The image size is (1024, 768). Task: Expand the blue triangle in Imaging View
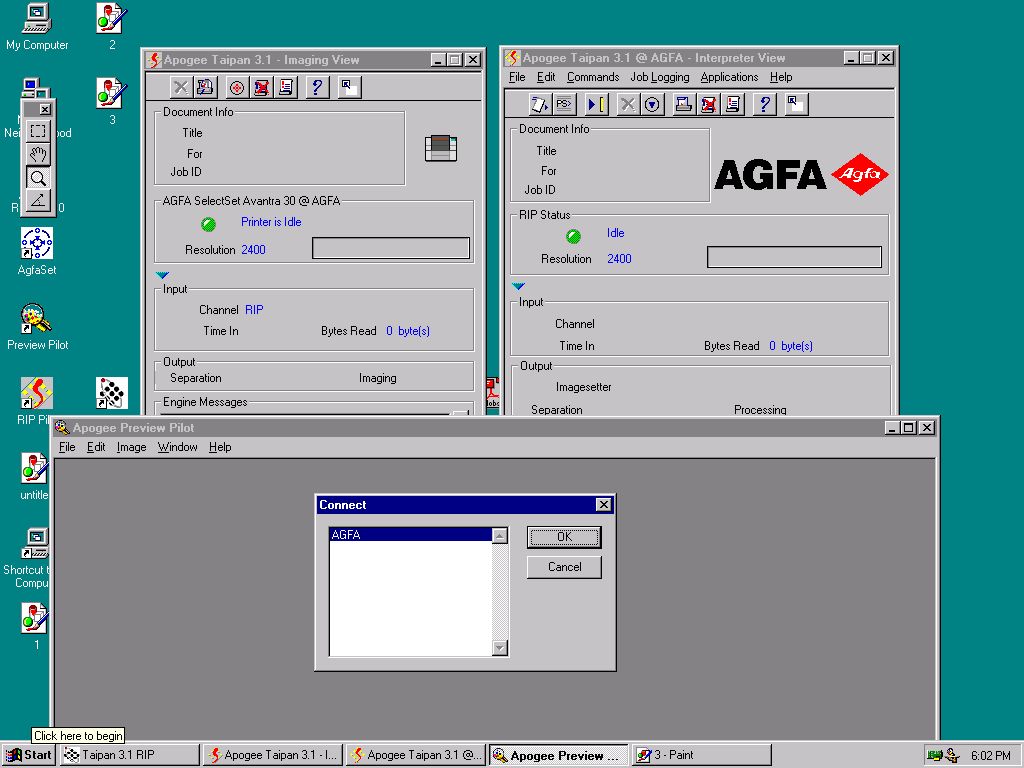pyautogui.click(x=163, y=275)
